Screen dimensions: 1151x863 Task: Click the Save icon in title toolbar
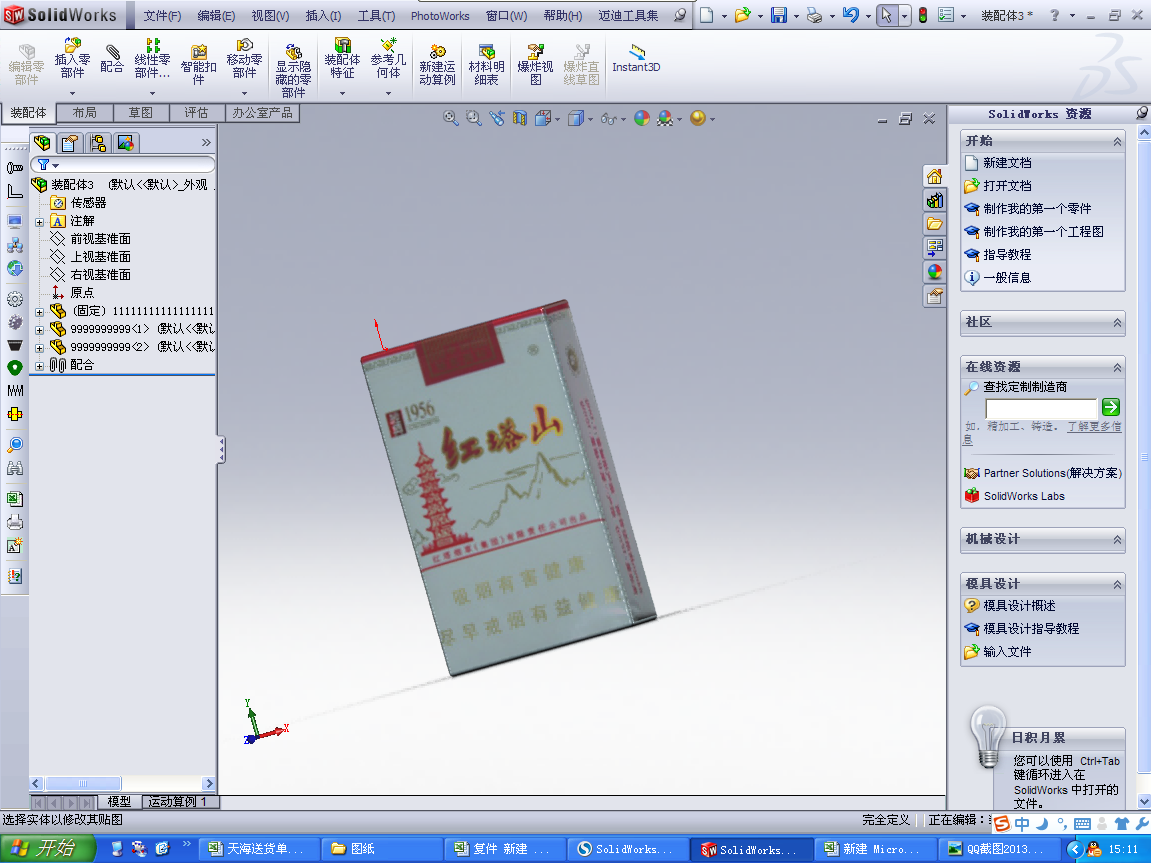tap(779, 15)
